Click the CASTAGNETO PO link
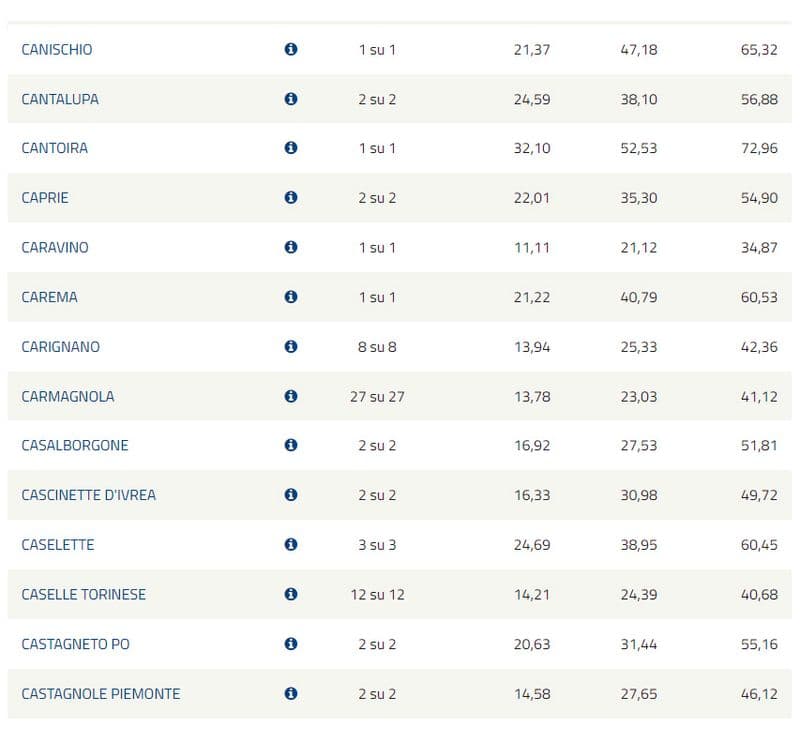Viewport: 800px width, 745px height. [76, 644]
